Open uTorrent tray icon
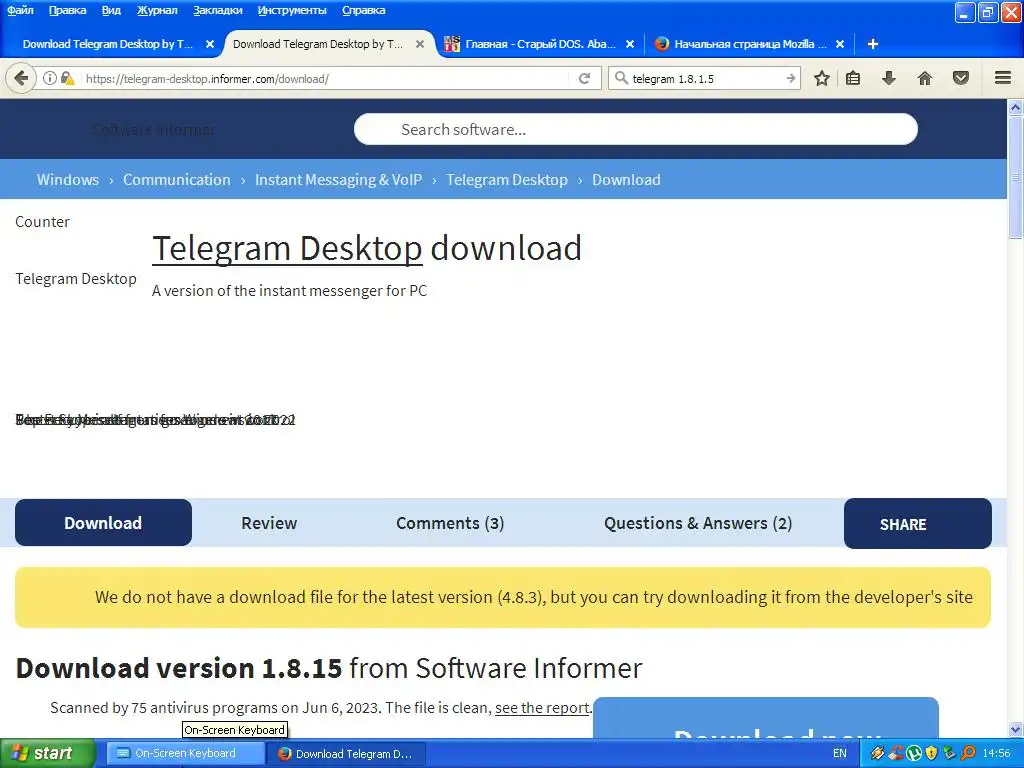Viewport: 1024px width, 768px height. (914, 754)
